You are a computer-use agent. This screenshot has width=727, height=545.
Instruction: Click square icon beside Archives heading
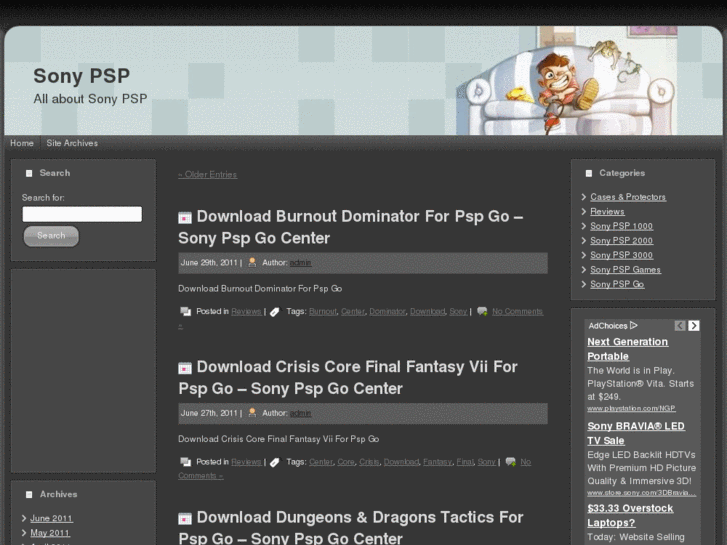[29, 495]
